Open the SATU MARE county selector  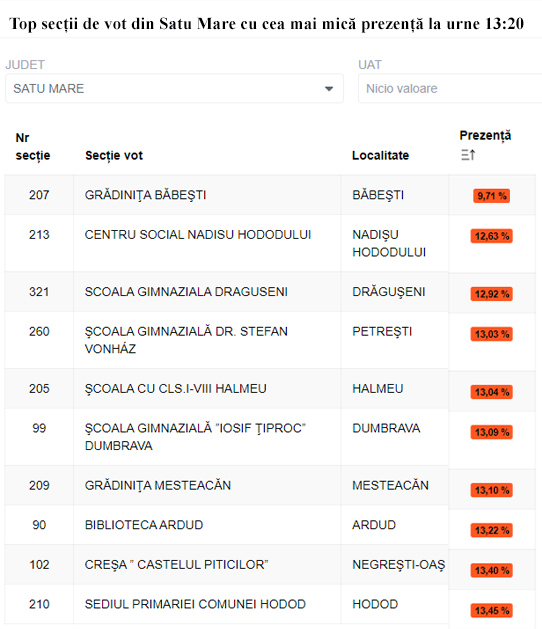pyautogui.click(x=175, y=89)
